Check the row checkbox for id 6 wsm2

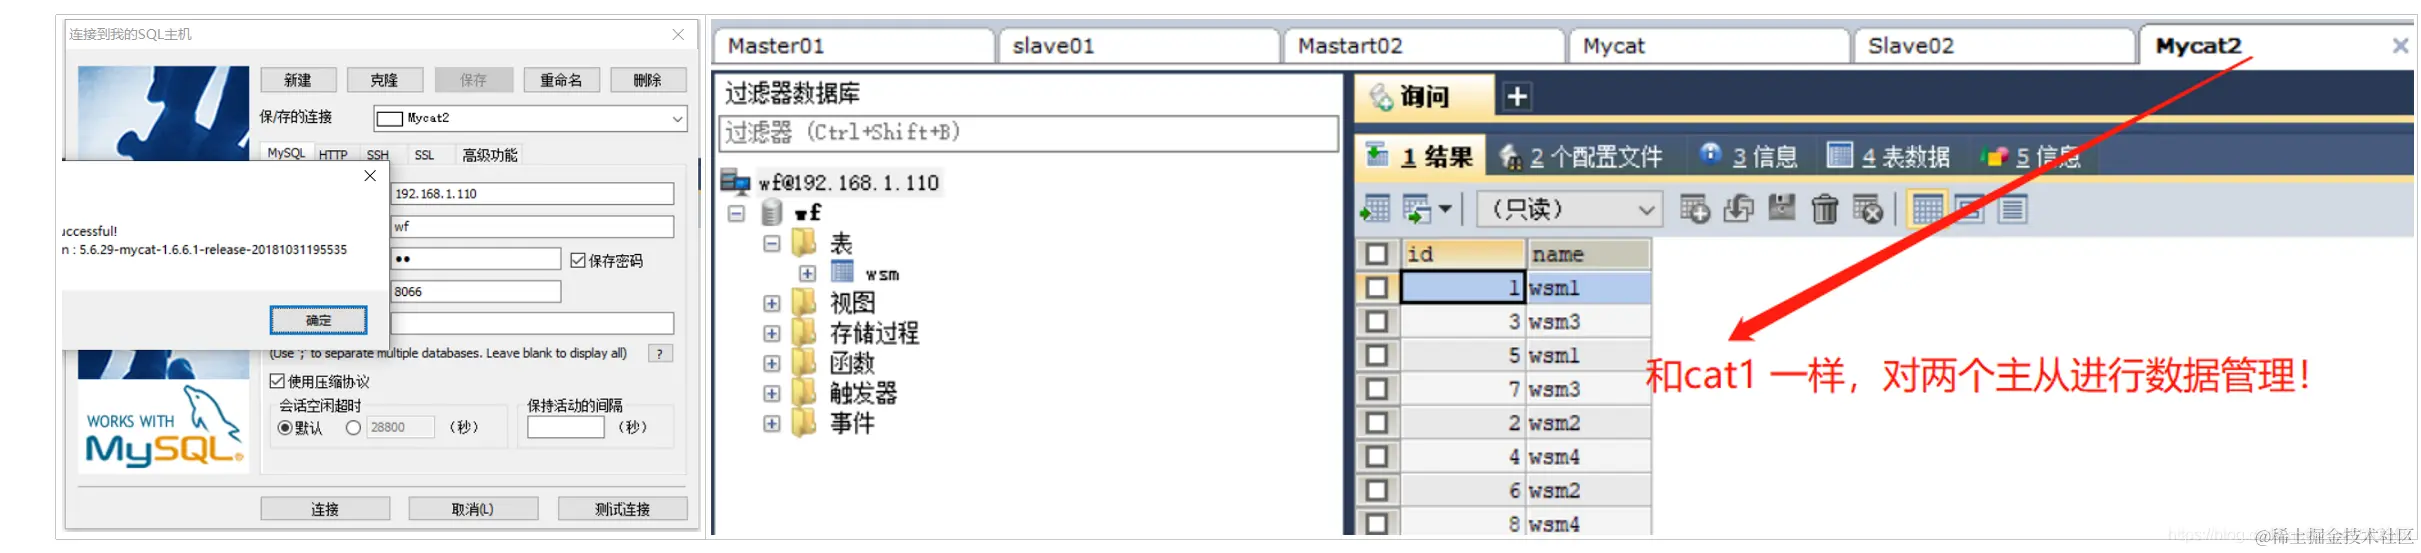1377,491
